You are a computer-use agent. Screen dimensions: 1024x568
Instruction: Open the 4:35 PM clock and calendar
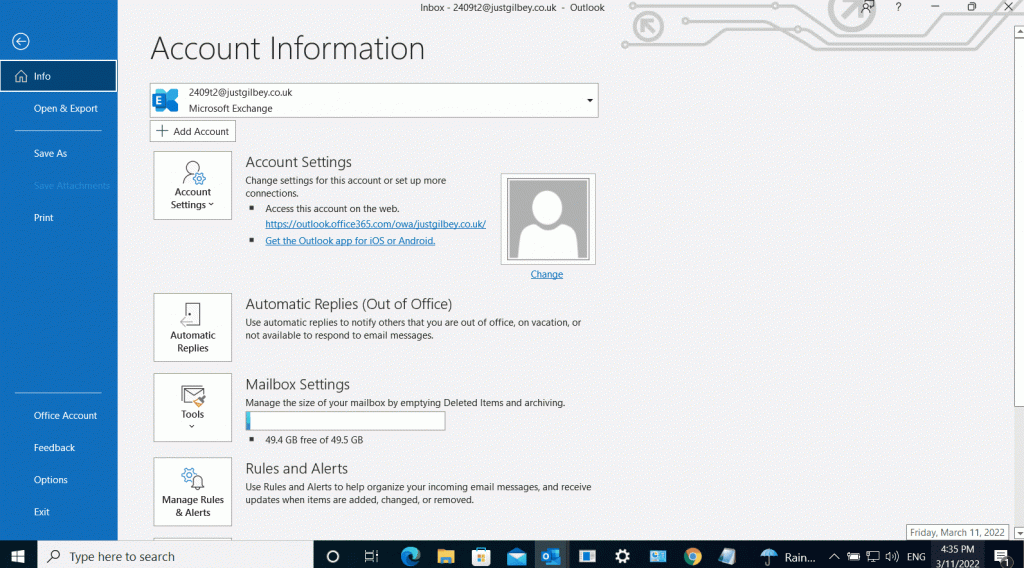pyautogui.click(x=957, y=556)
